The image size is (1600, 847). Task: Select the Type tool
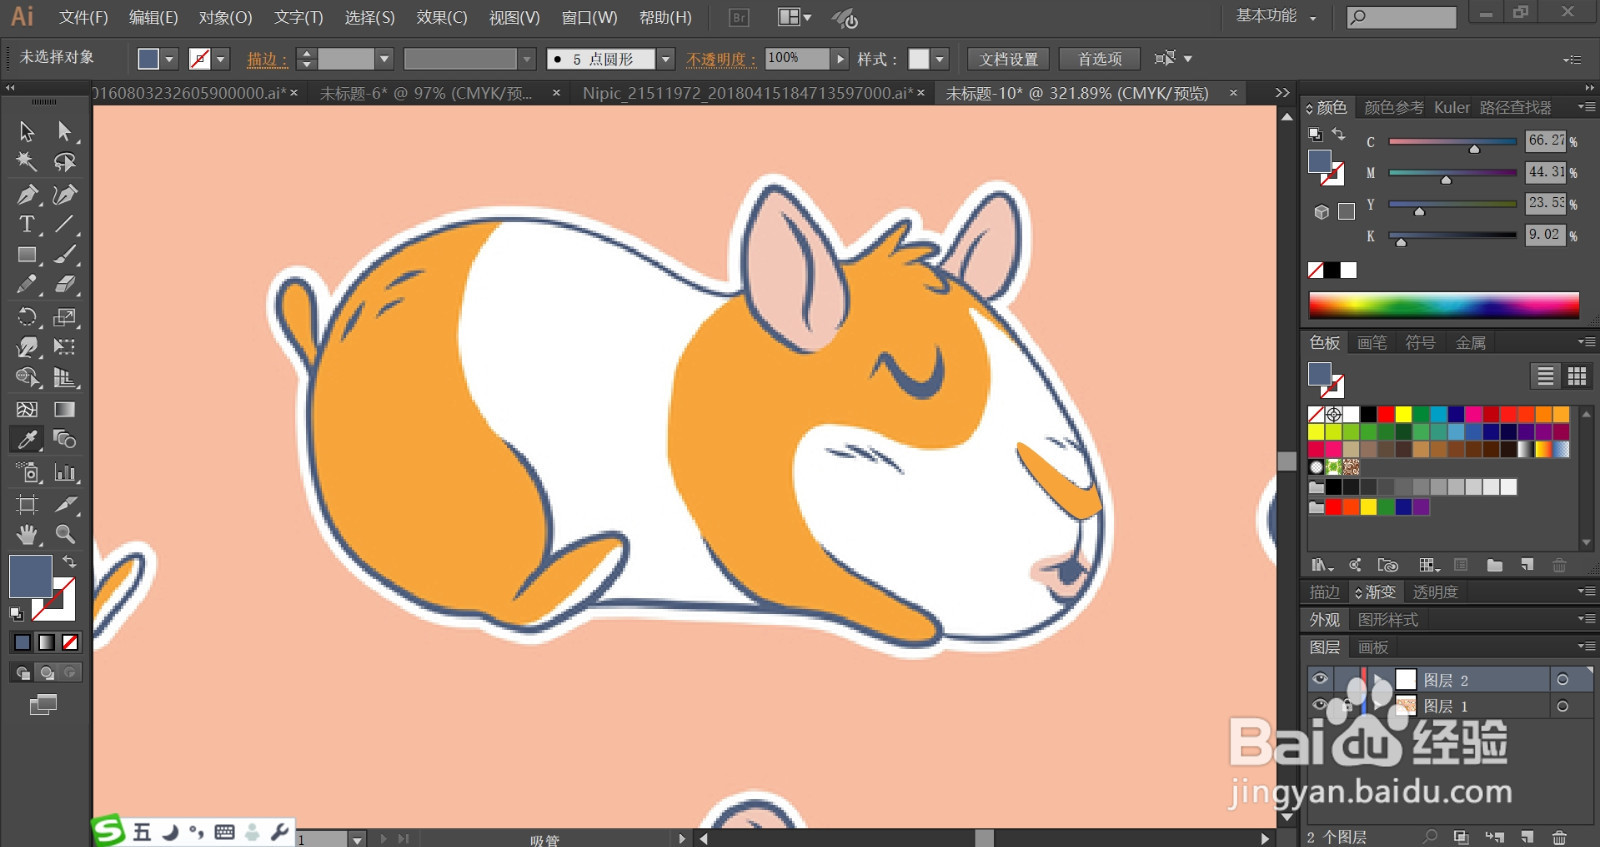(x=27, y=224)
